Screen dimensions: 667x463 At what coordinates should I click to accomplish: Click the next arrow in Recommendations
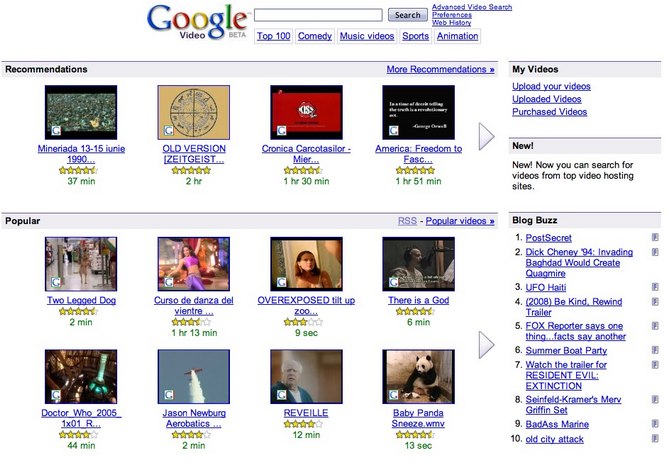click(486, 137)
